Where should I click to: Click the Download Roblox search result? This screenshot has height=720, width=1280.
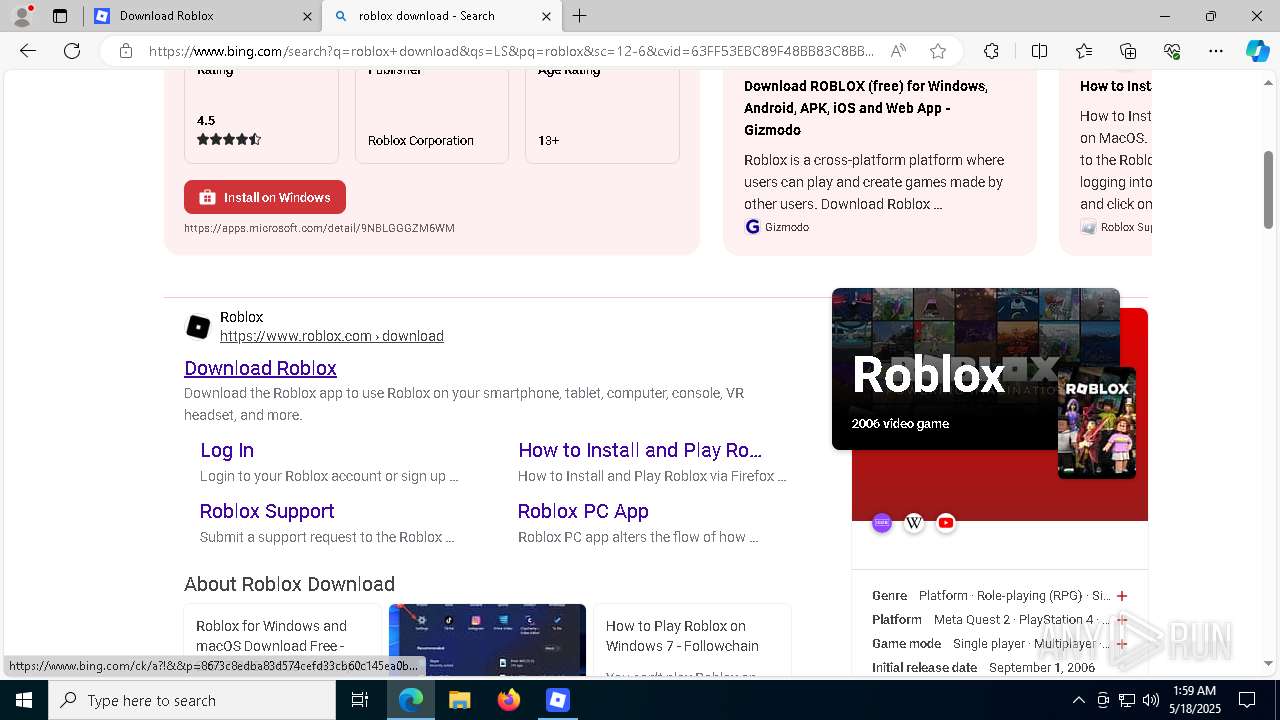260,368
